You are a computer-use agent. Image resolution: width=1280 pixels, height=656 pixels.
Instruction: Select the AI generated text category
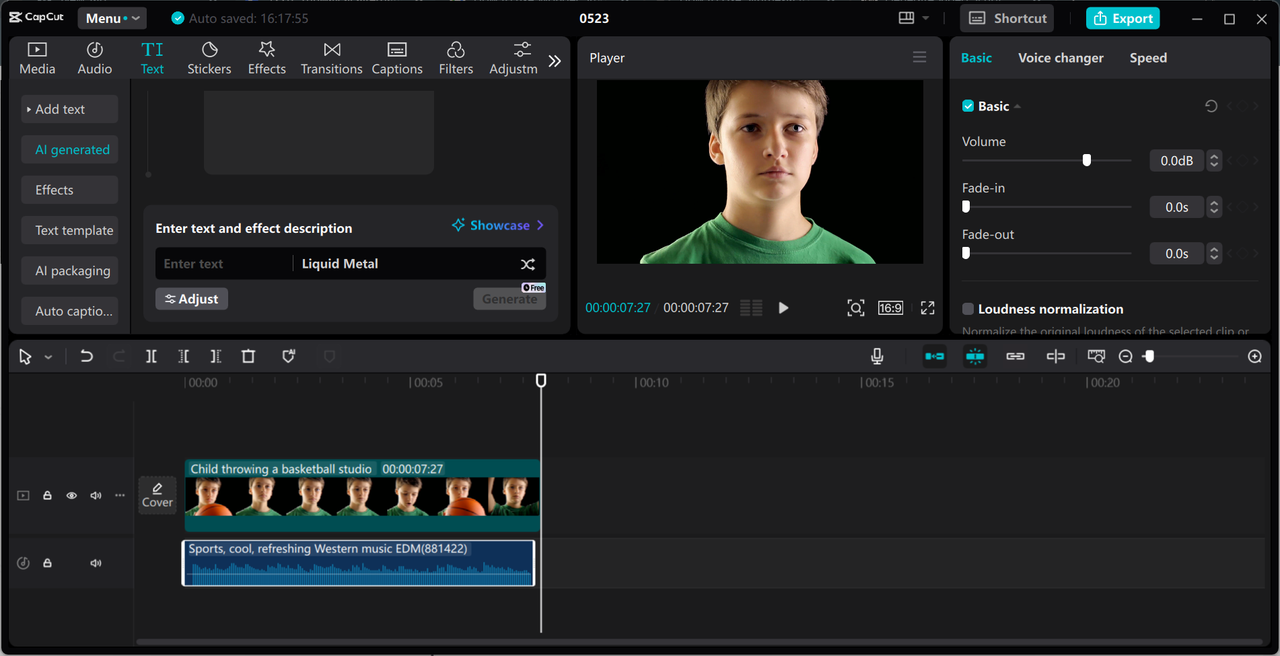pos(69,150)
